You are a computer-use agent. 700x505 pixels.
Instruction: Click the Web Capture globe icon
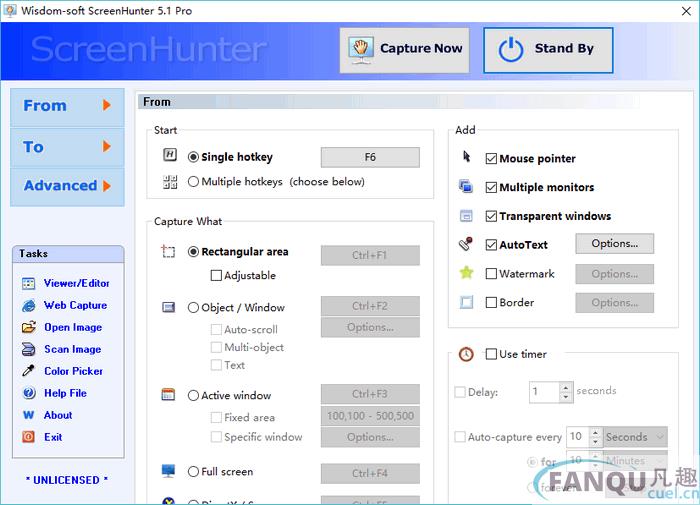(x=28, y=306)
